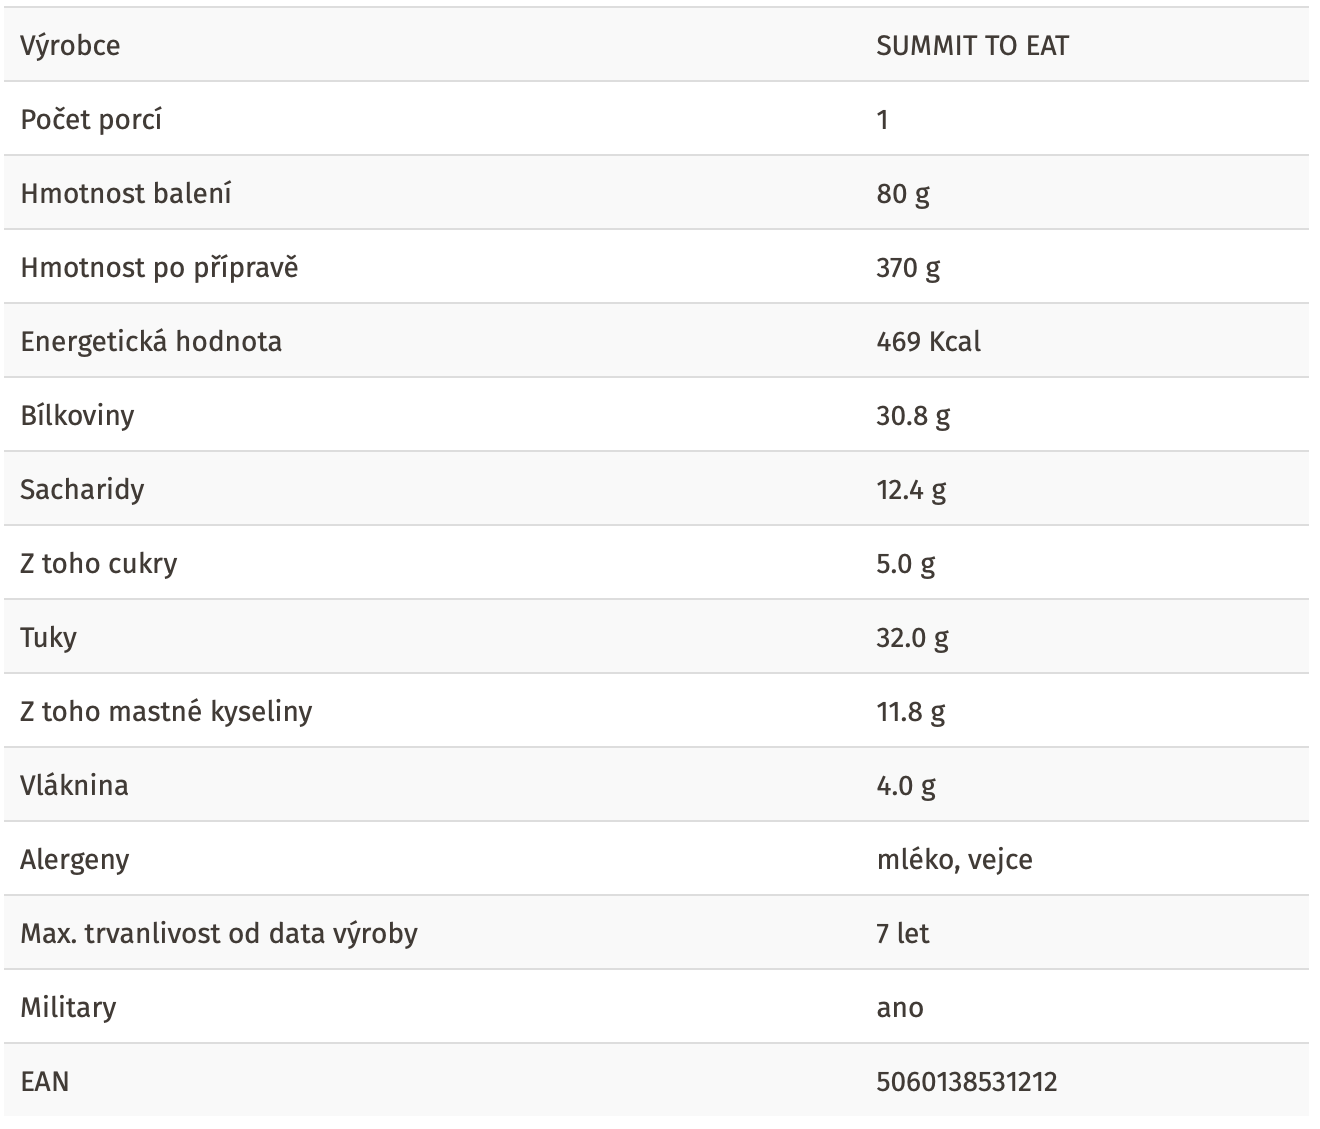Click the EAN number 5060138531212
This screenshot has width=1320, height=1129.
tap(966, 1082)
